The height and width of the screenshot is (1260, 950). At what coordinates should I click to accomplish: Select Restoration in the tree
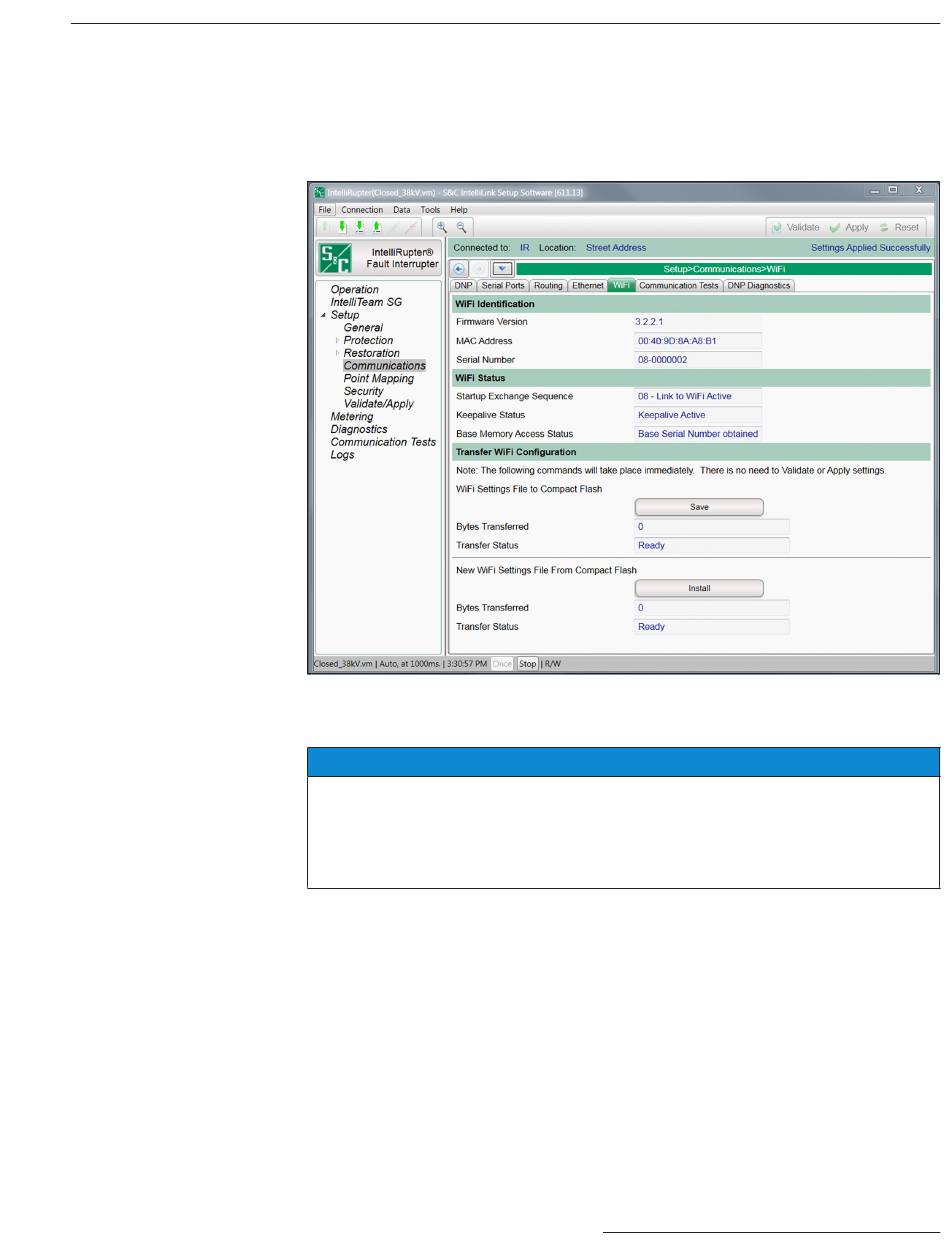point(372,353)
